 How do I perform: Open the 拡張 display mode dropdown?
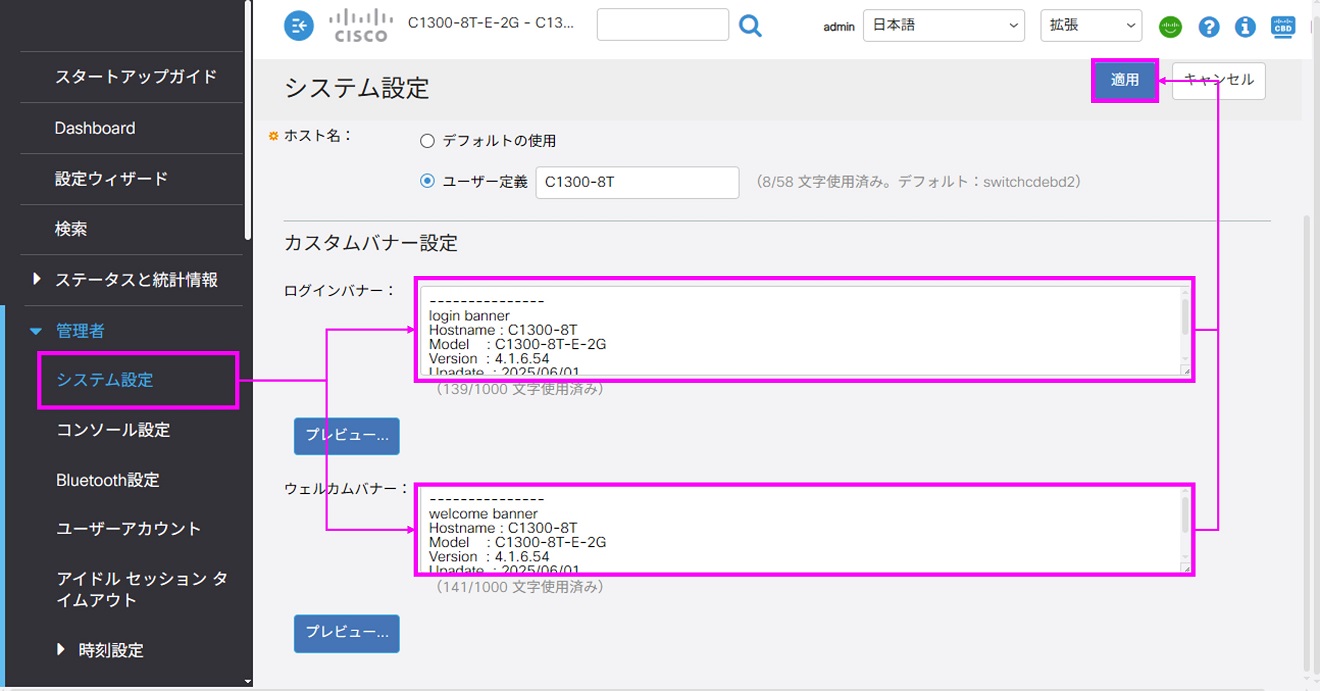coord(1091,26)
